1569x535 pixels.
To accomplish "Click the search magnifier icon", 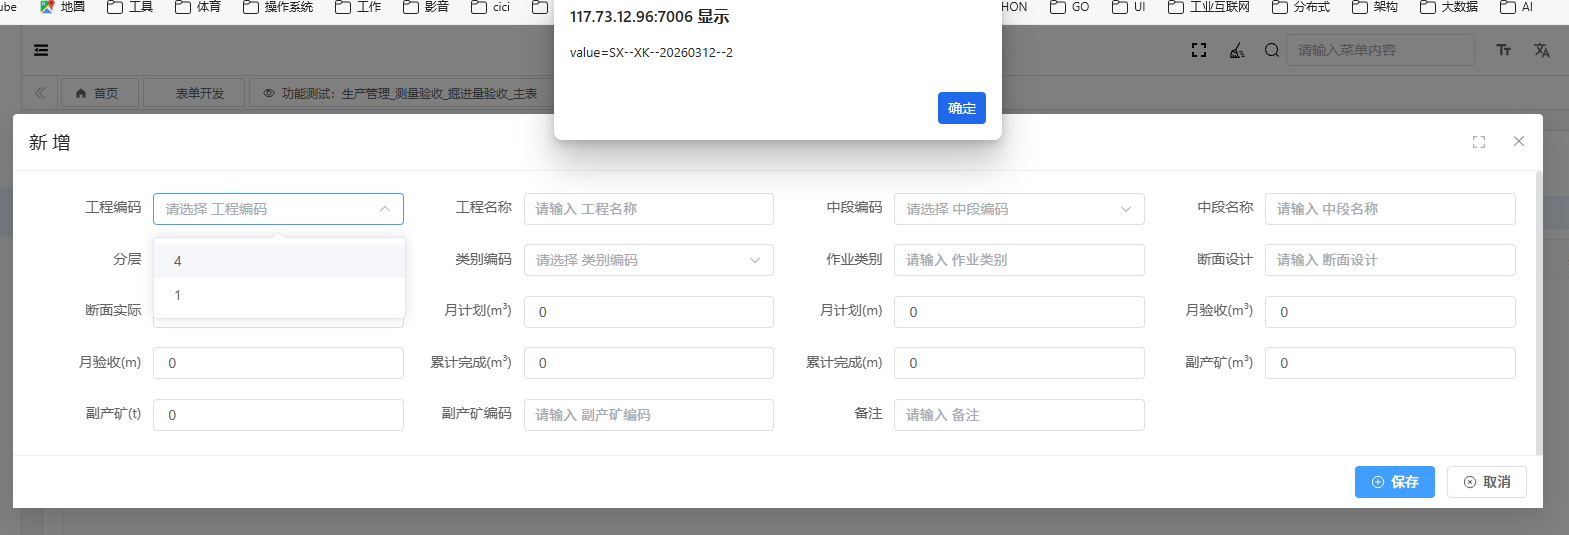I will point(1271,50).
